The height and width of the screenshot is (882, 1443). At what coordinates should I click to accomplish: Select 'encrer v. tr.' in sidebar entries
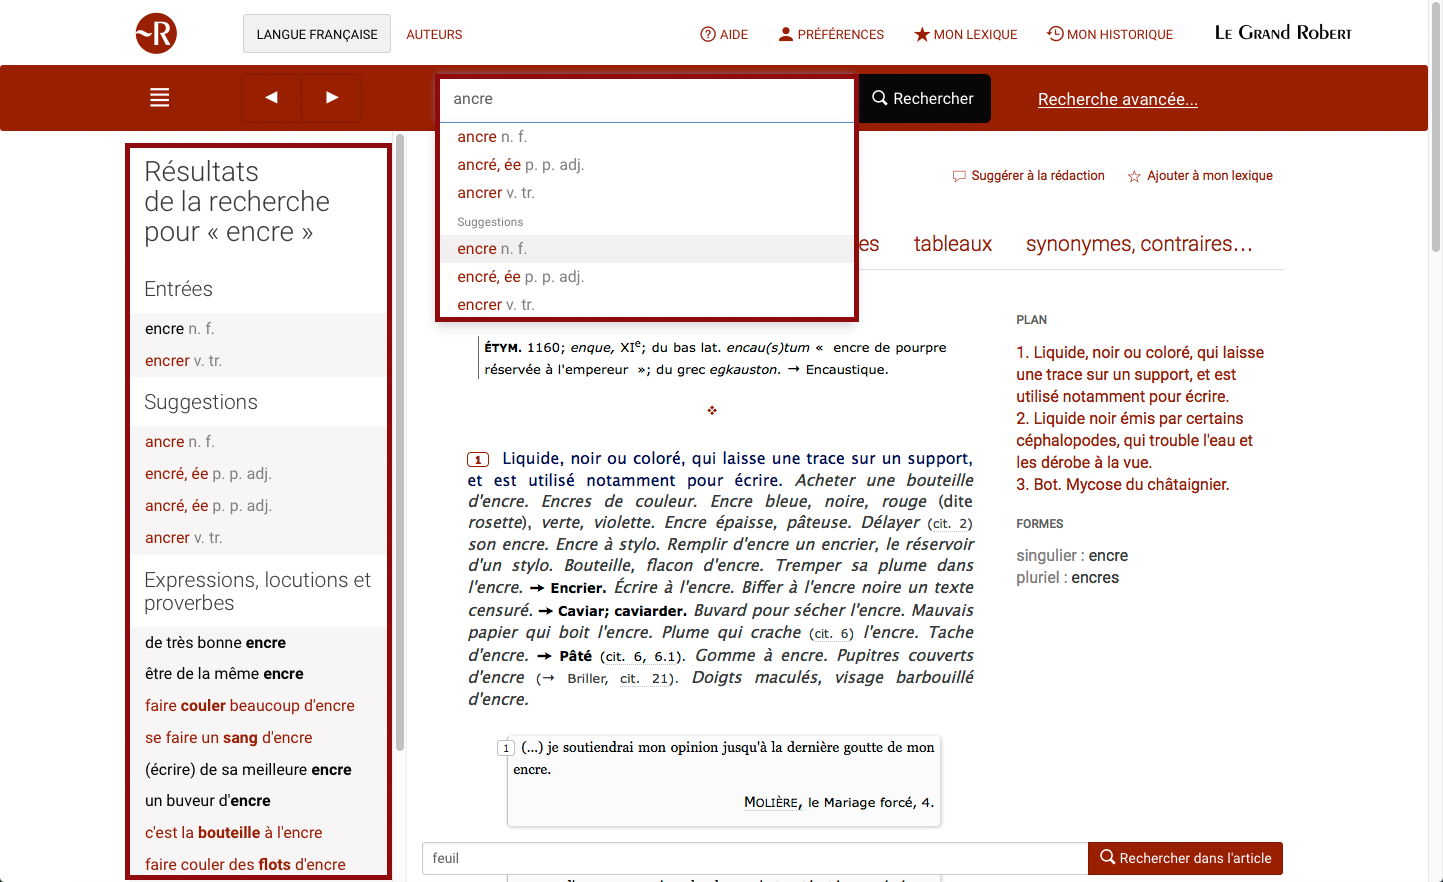point(258,361)
